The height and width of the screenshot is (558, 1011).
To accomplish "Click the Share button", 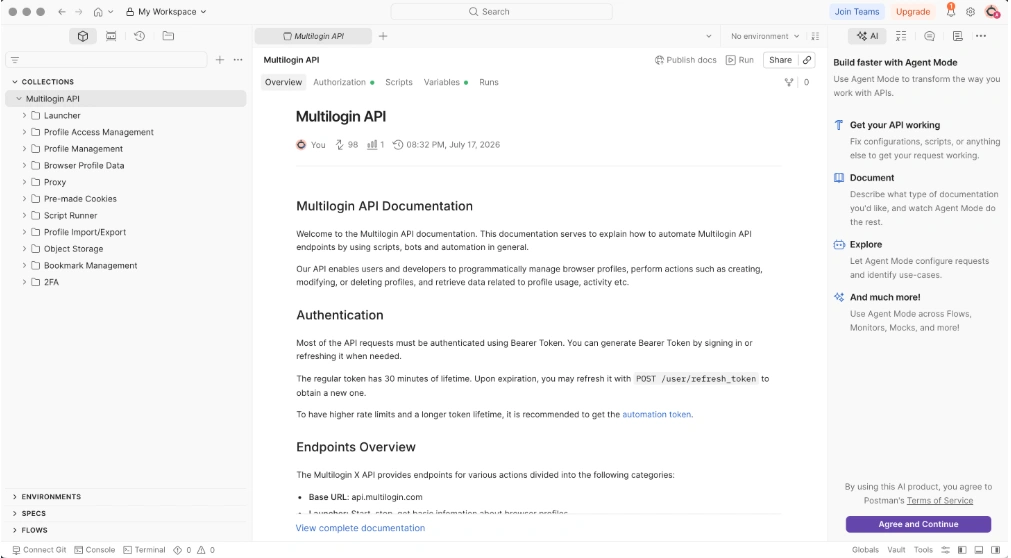I will [x=780, y=60].
